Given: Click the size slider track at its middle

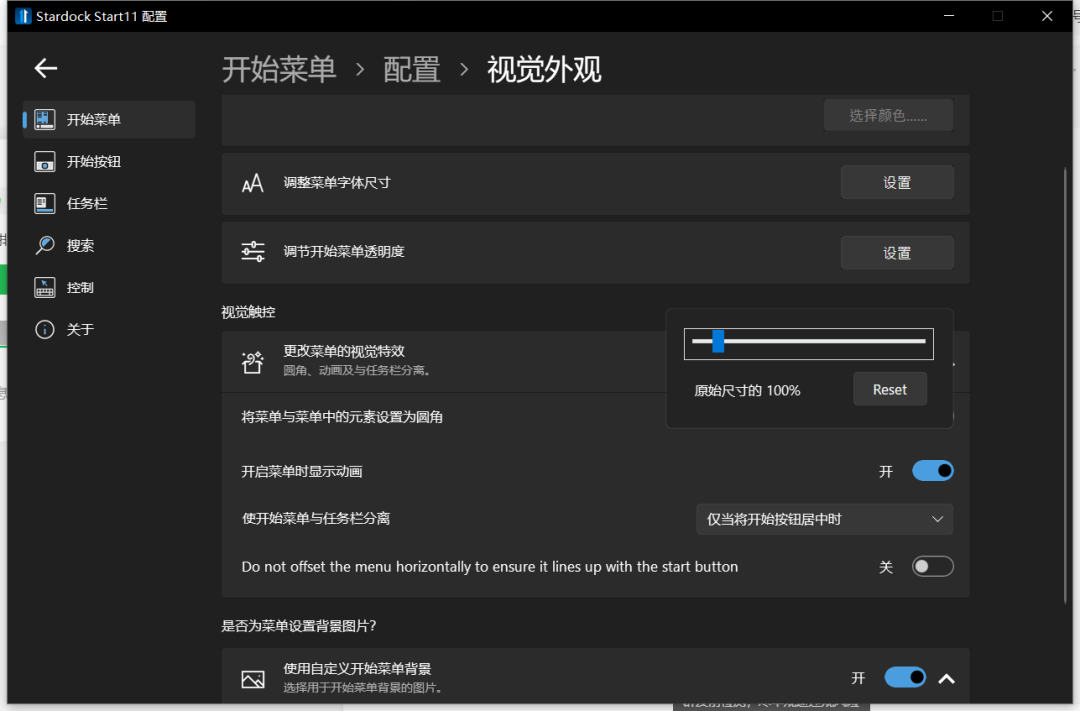Looking at the screenshot, I should (x=809, y=341).
